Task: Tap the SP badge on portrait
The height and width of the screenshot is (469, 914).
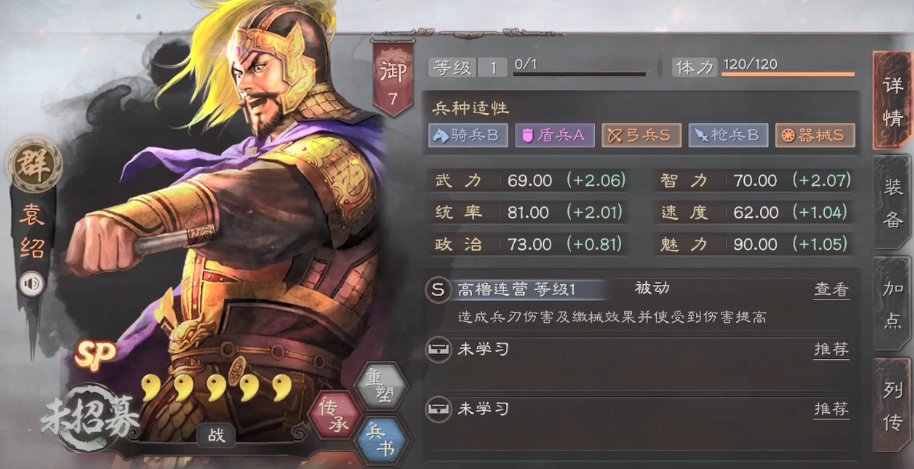Action: (x=94, y=354)
